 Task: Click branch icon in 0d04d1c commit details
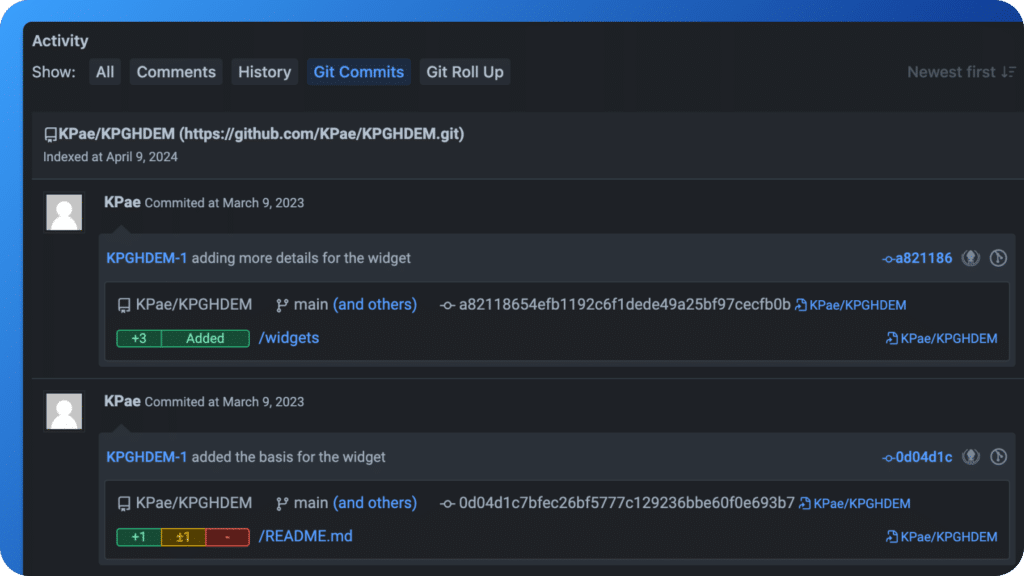pyautogui.click(x=281, y=504)
